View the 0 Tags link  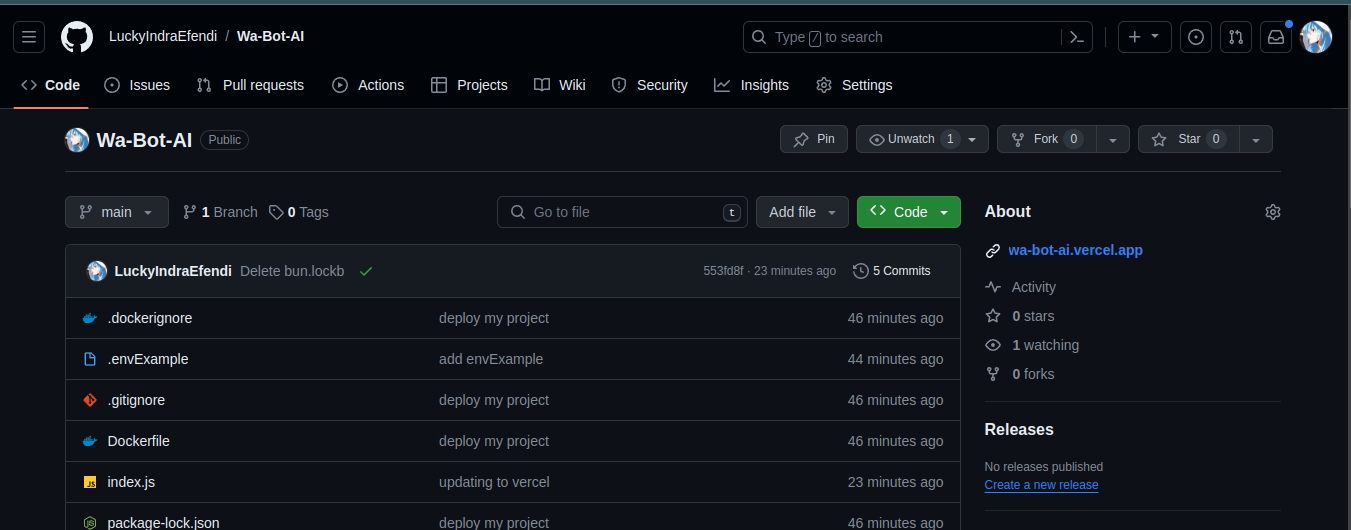click(x=299, y=212)
